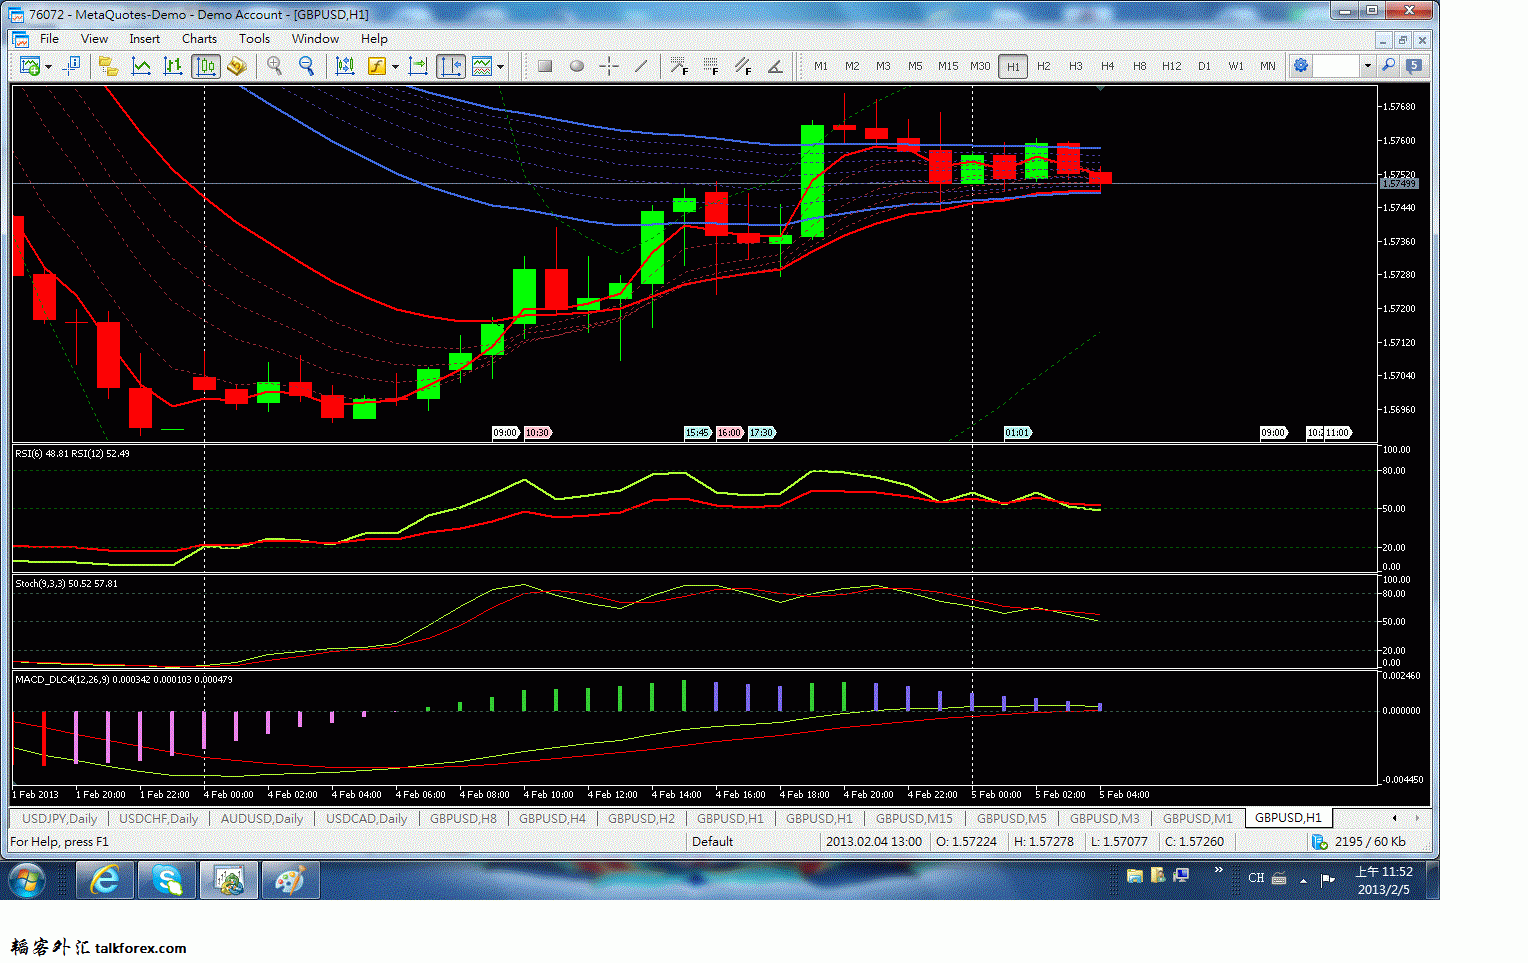
Task: Switch timeframe to M1
Action: coord(821,66)
